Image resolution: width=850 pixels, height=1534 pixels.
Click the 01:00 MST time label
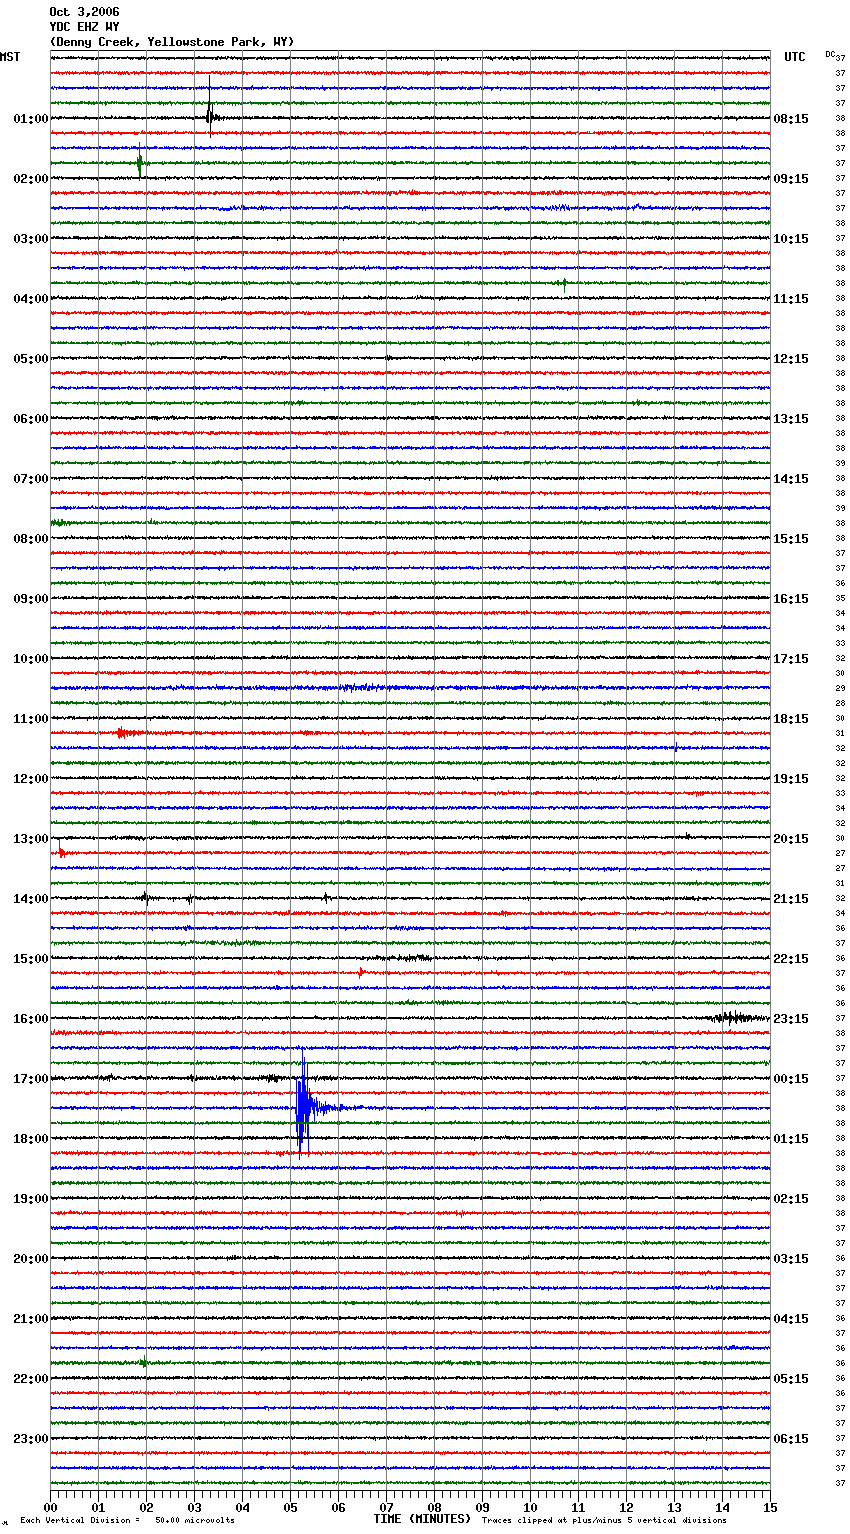31,119
